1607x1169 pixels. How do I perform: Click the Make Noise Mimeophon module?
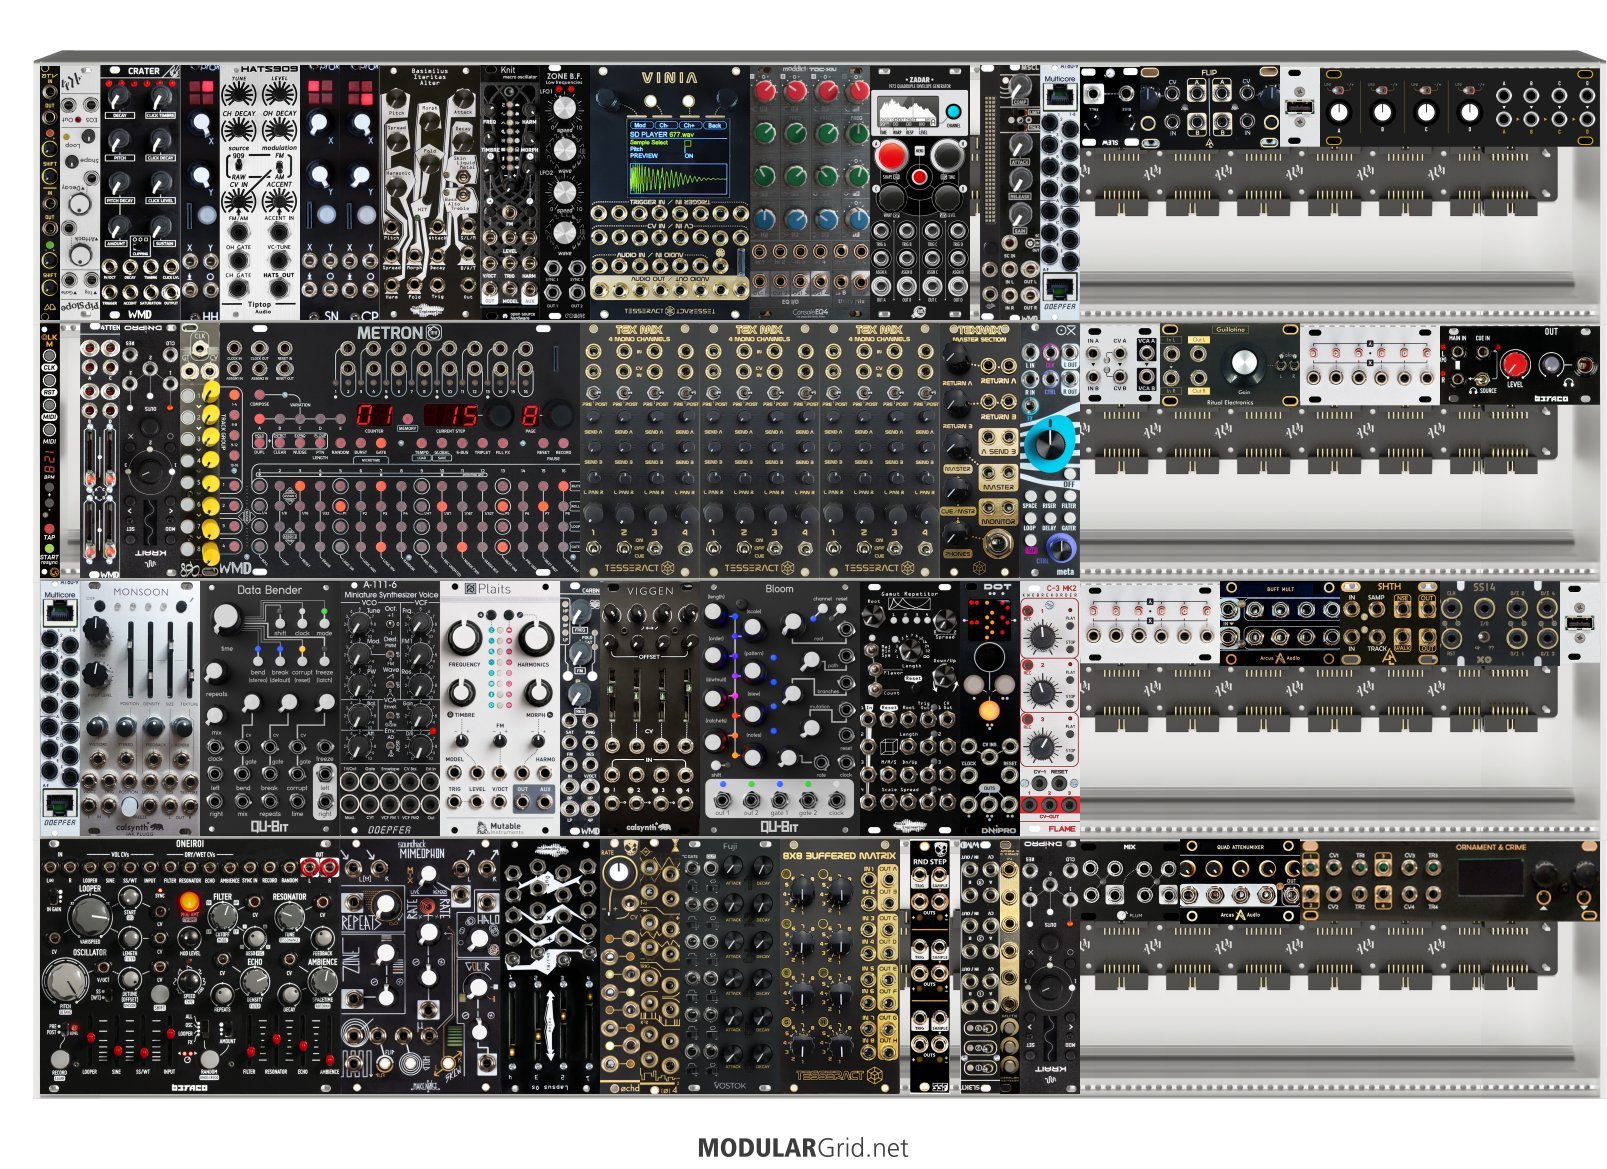pyautogui.click(x=420, y=967)
